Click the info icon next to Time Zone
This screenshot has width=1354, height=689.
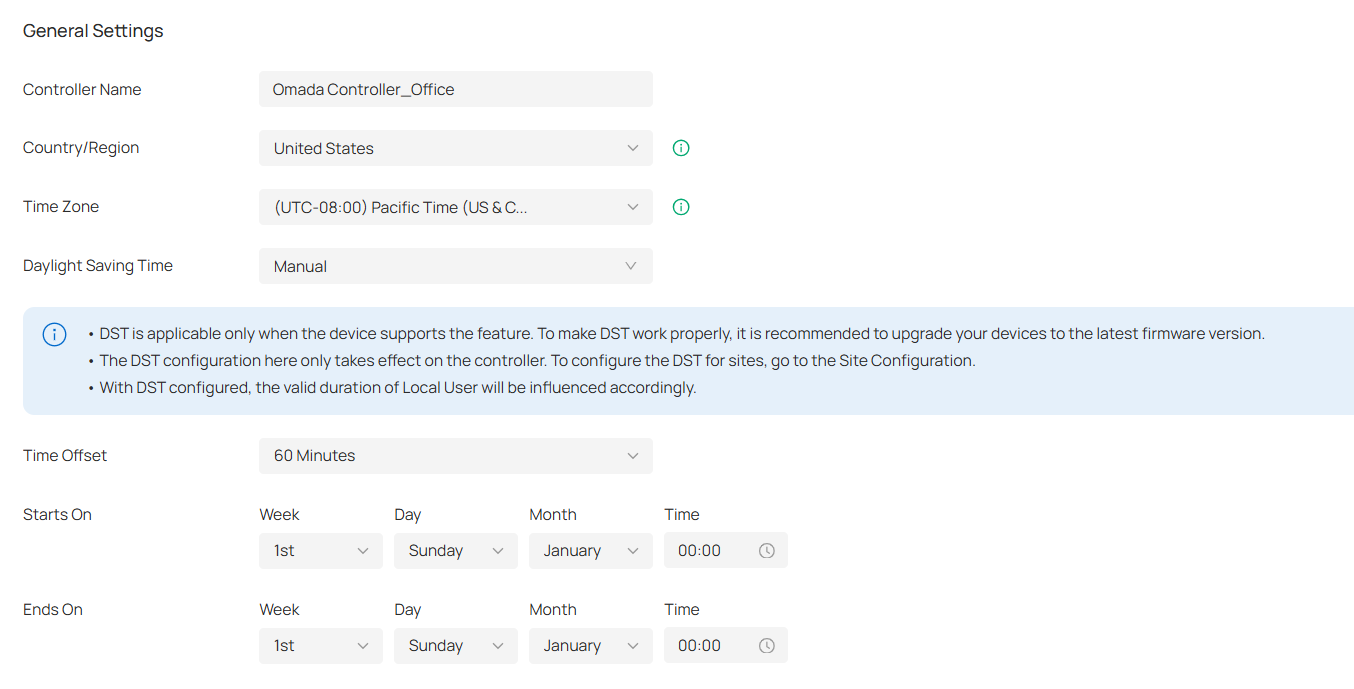(x=680, y=206)
